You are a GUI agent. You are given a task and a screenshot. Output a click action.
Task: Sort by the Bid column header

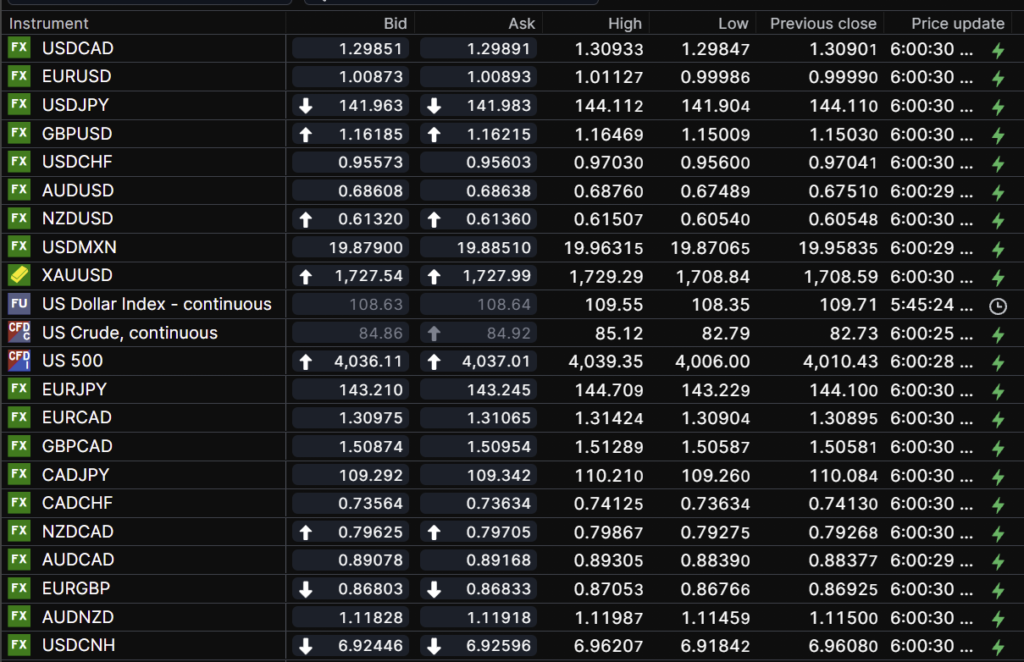[395, 23]
